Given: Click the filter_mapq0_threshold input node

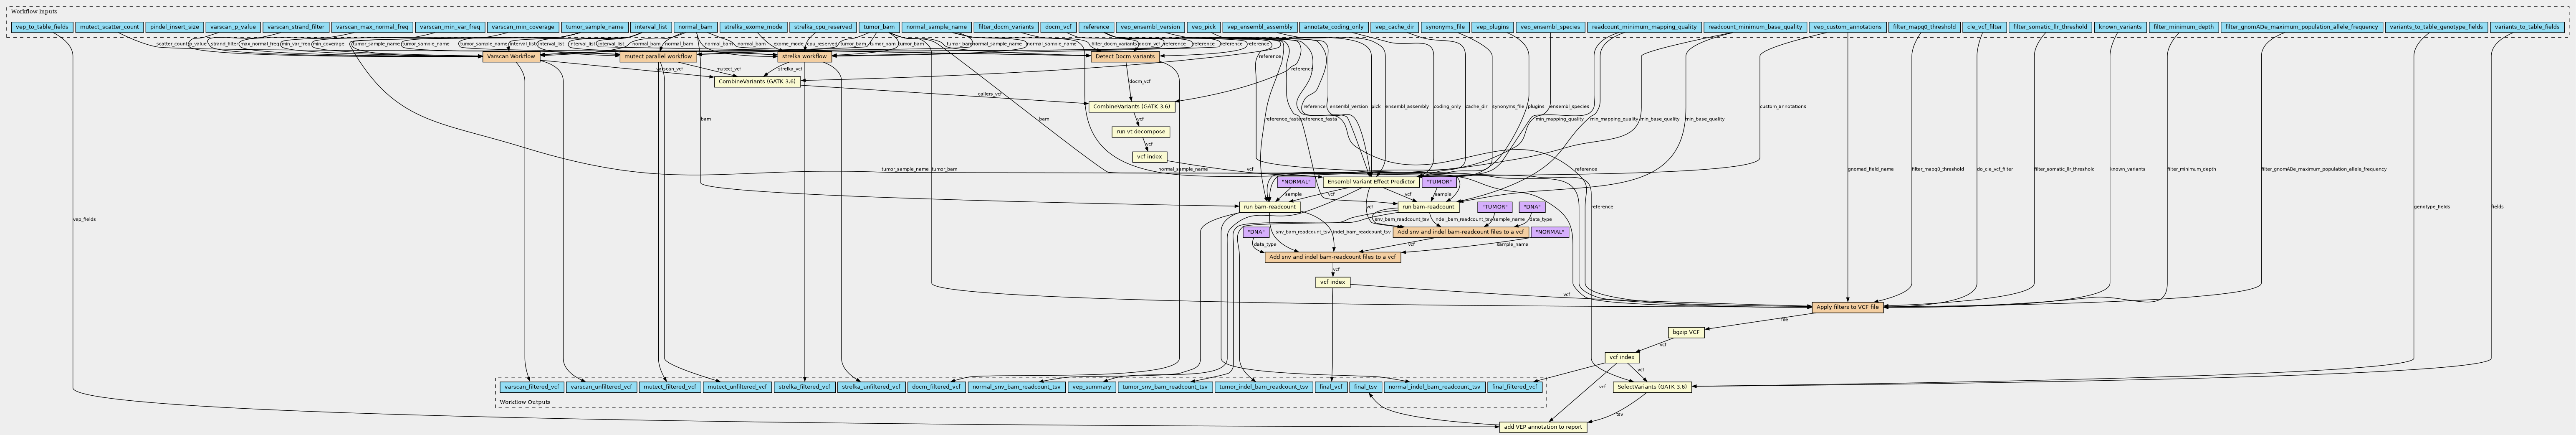Looking at the screenshot, I should click(x=1924, y=27).
